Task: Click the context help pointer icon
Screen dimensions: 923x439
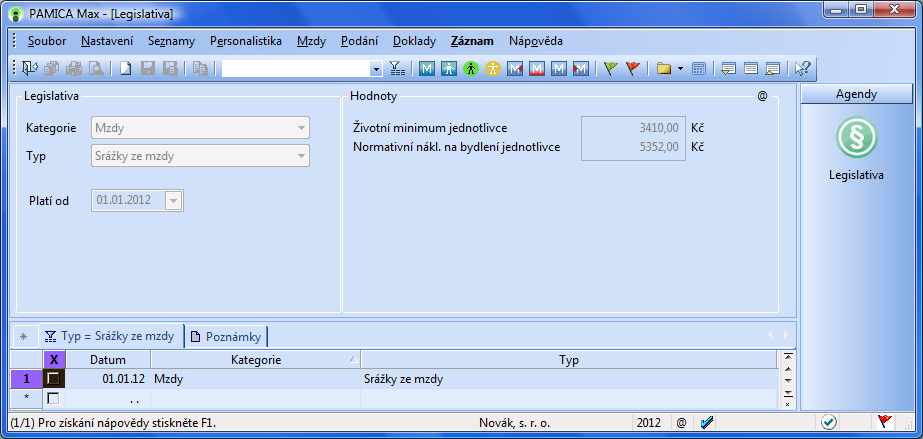Action: pos(802,69)
